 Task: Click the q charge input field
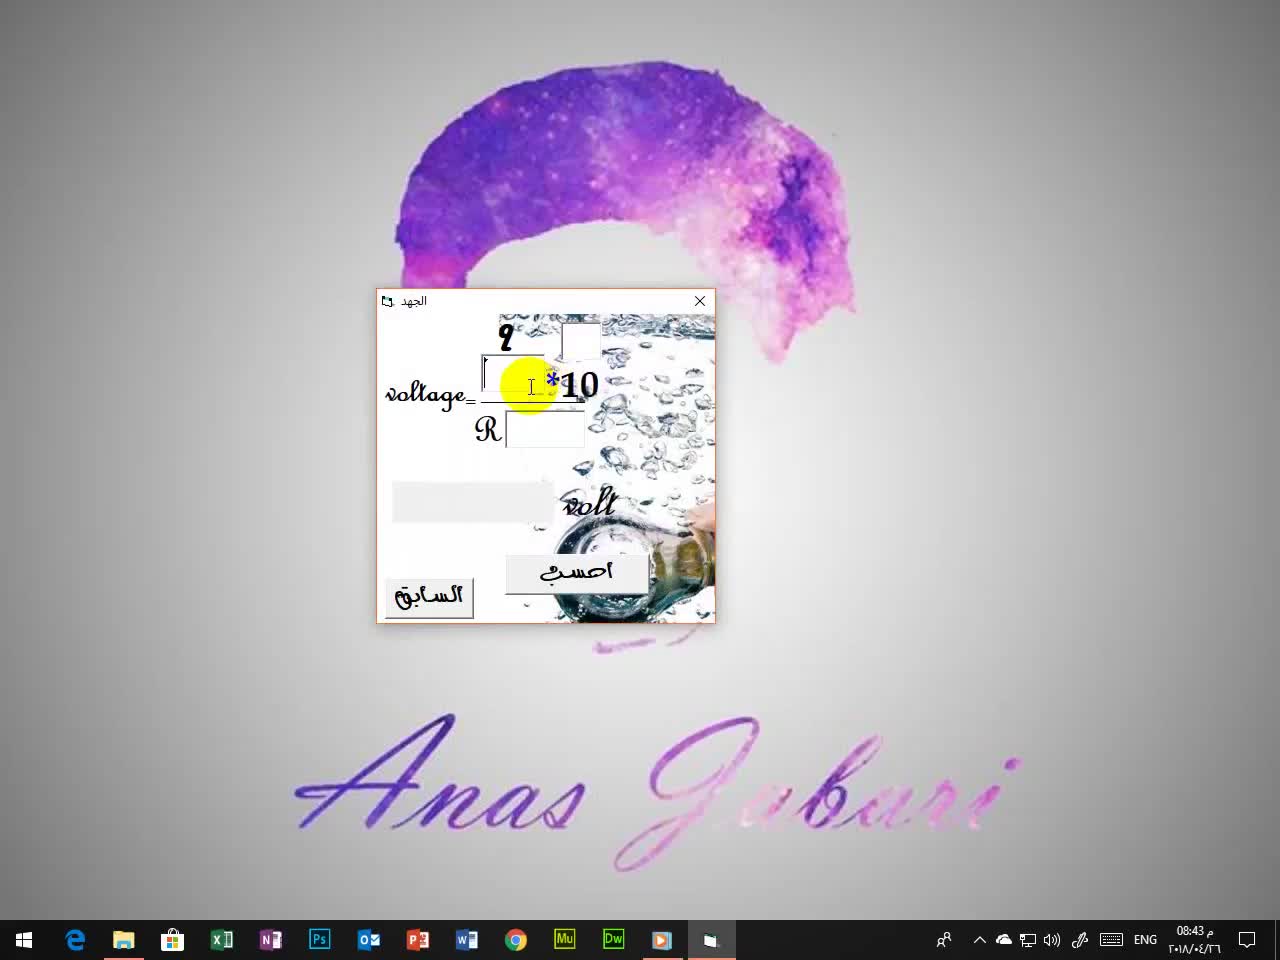[513, 375]
